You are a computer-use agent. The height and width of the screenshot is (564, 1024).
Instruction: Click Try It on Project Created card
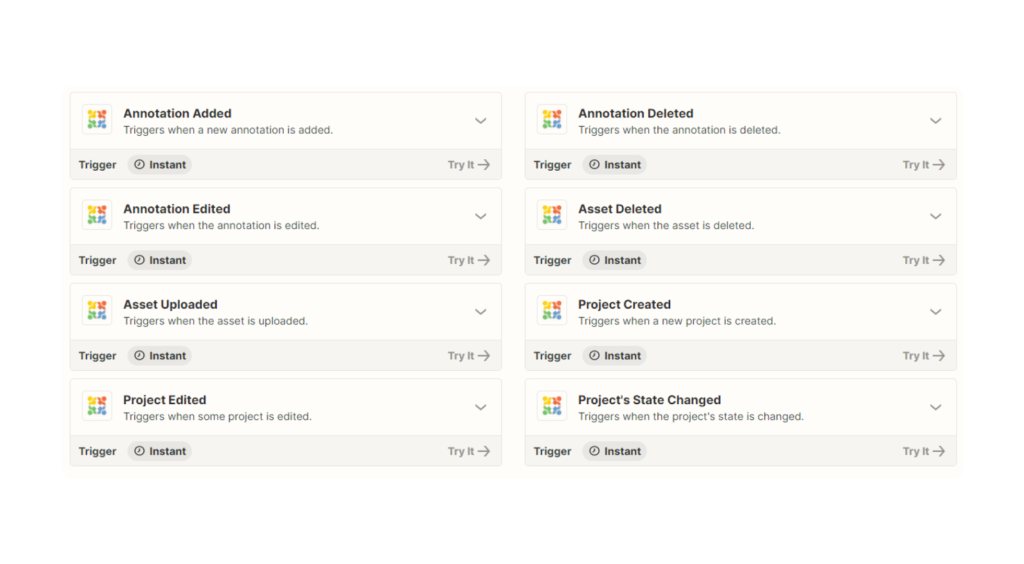click(923, 356)
